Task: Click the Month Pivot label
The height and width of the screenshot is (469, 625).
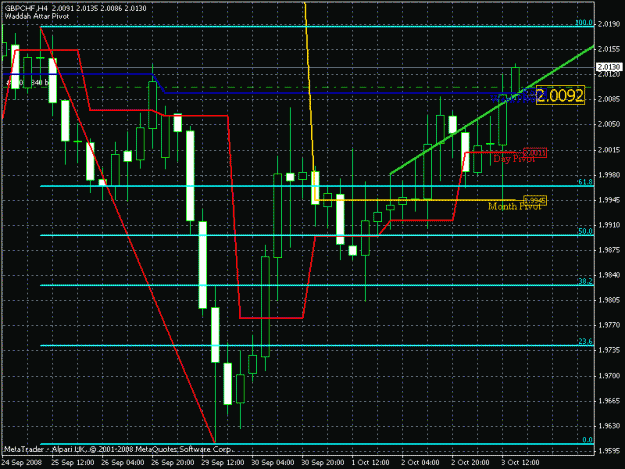Action: (x=514, y=206)
